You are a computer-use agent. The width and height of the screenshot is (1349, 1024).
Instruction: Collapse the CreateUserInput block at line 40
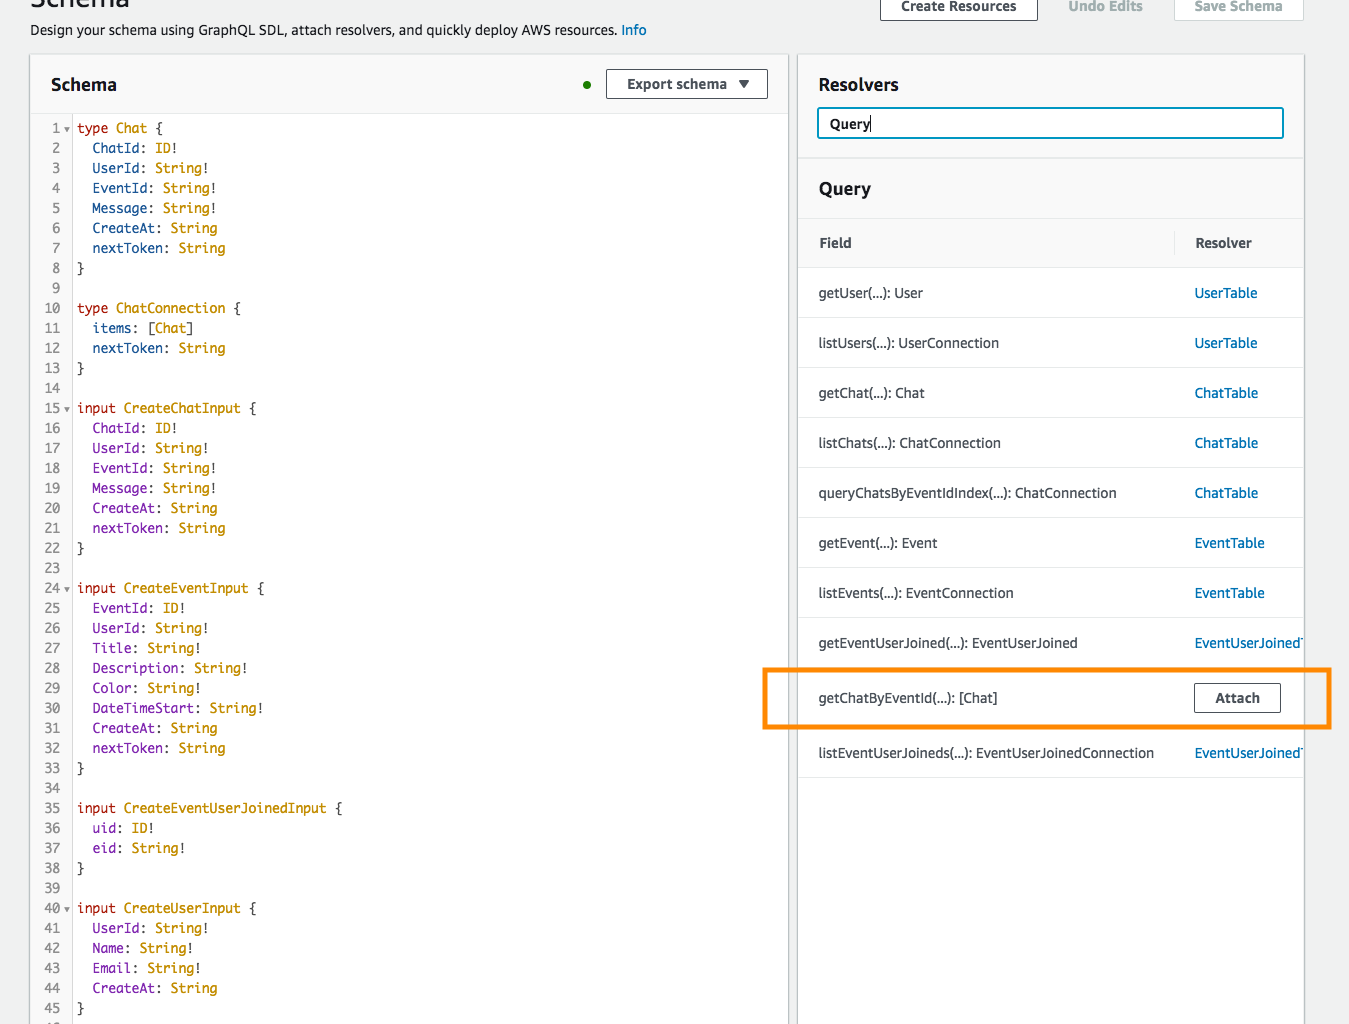click(67, 909)
